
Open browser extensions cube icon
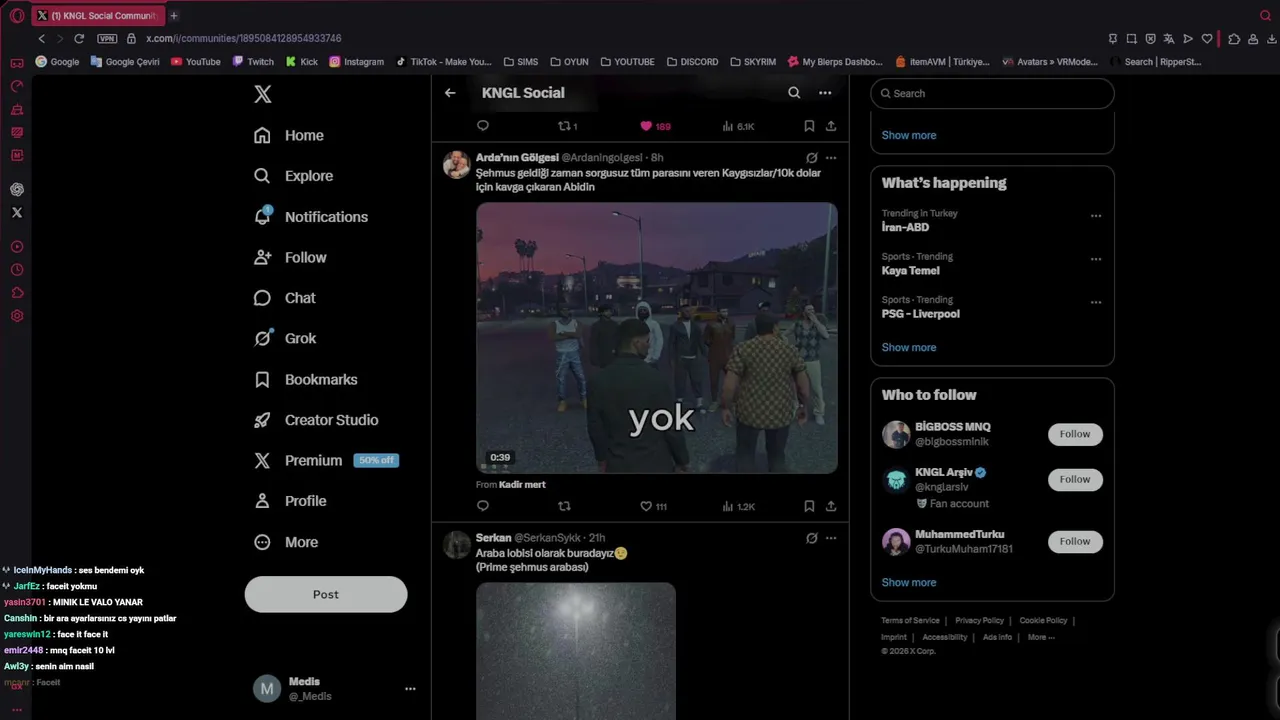coord(1234,38)
